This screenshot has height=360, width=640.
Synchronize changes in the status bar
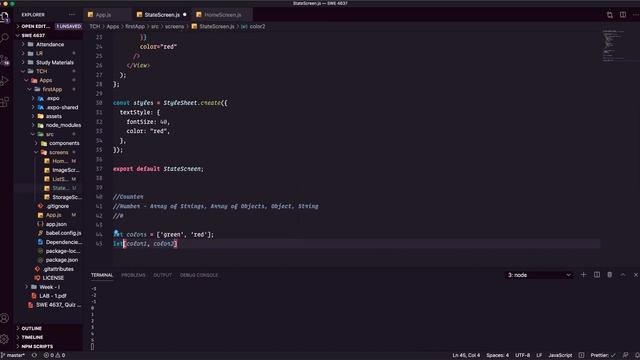click(x=34, y=355)
